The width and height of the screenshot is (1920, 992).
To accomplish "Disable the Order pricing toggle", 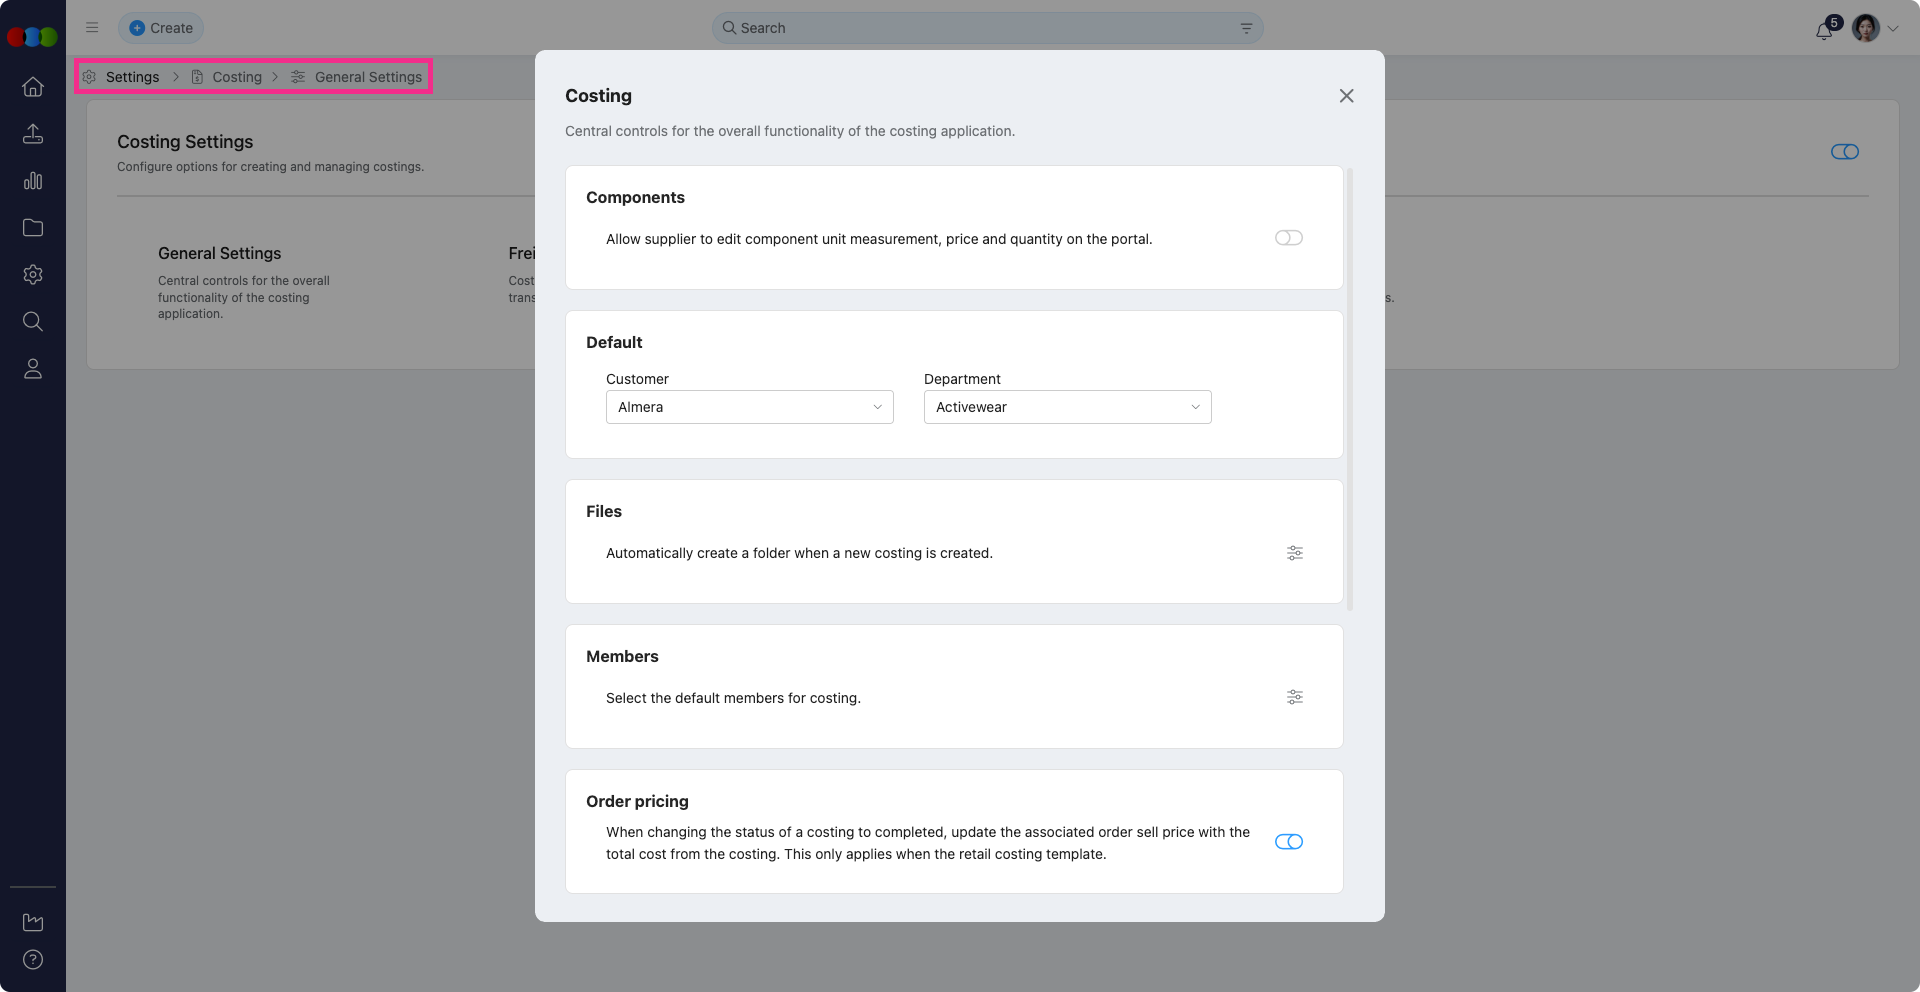I will click(1288, 842).
